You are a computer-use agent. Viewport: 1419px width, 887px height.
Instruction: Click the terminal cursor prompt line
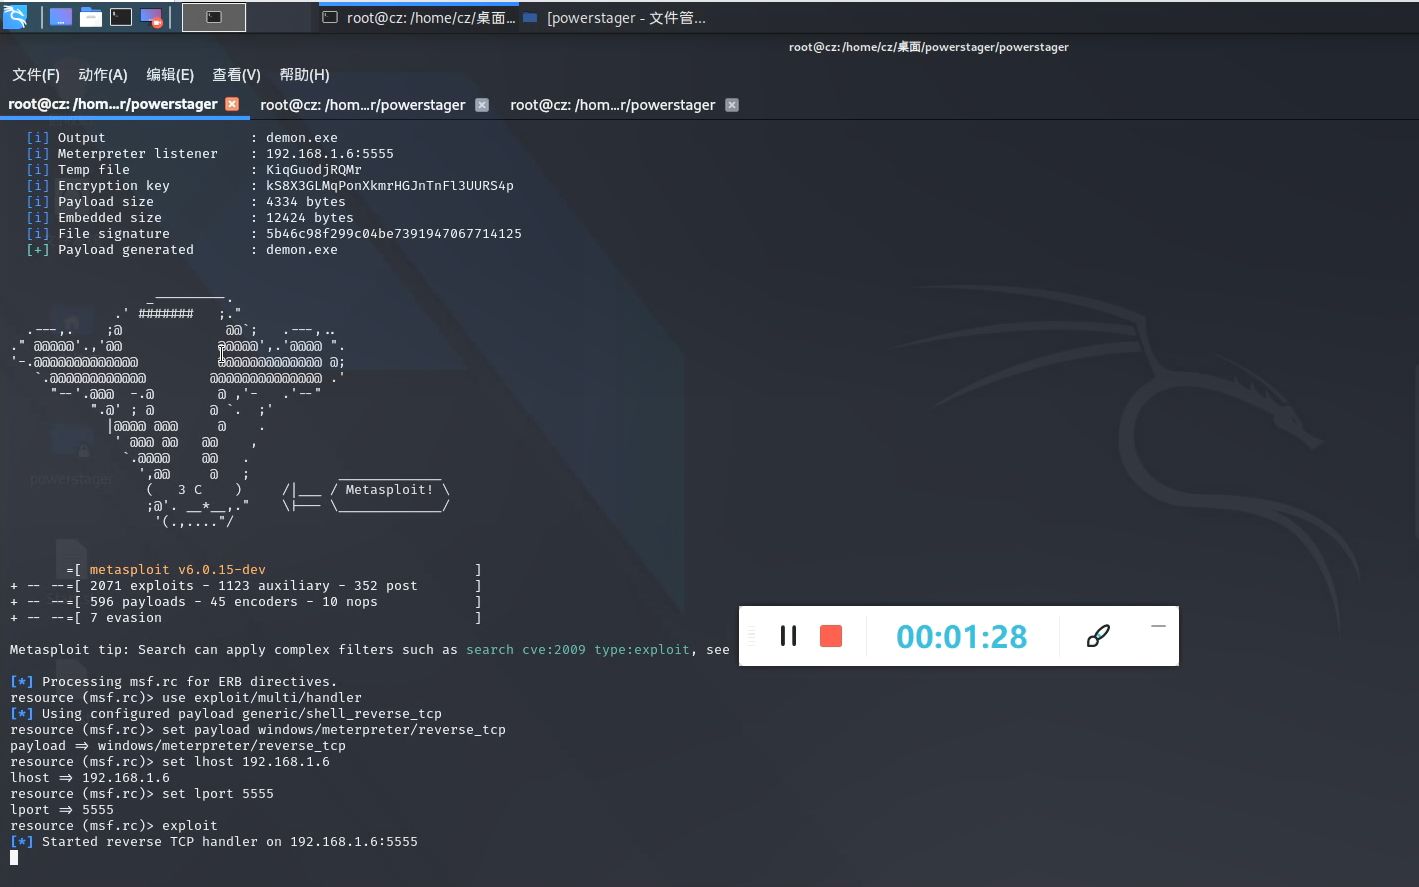tap(14, 858)
